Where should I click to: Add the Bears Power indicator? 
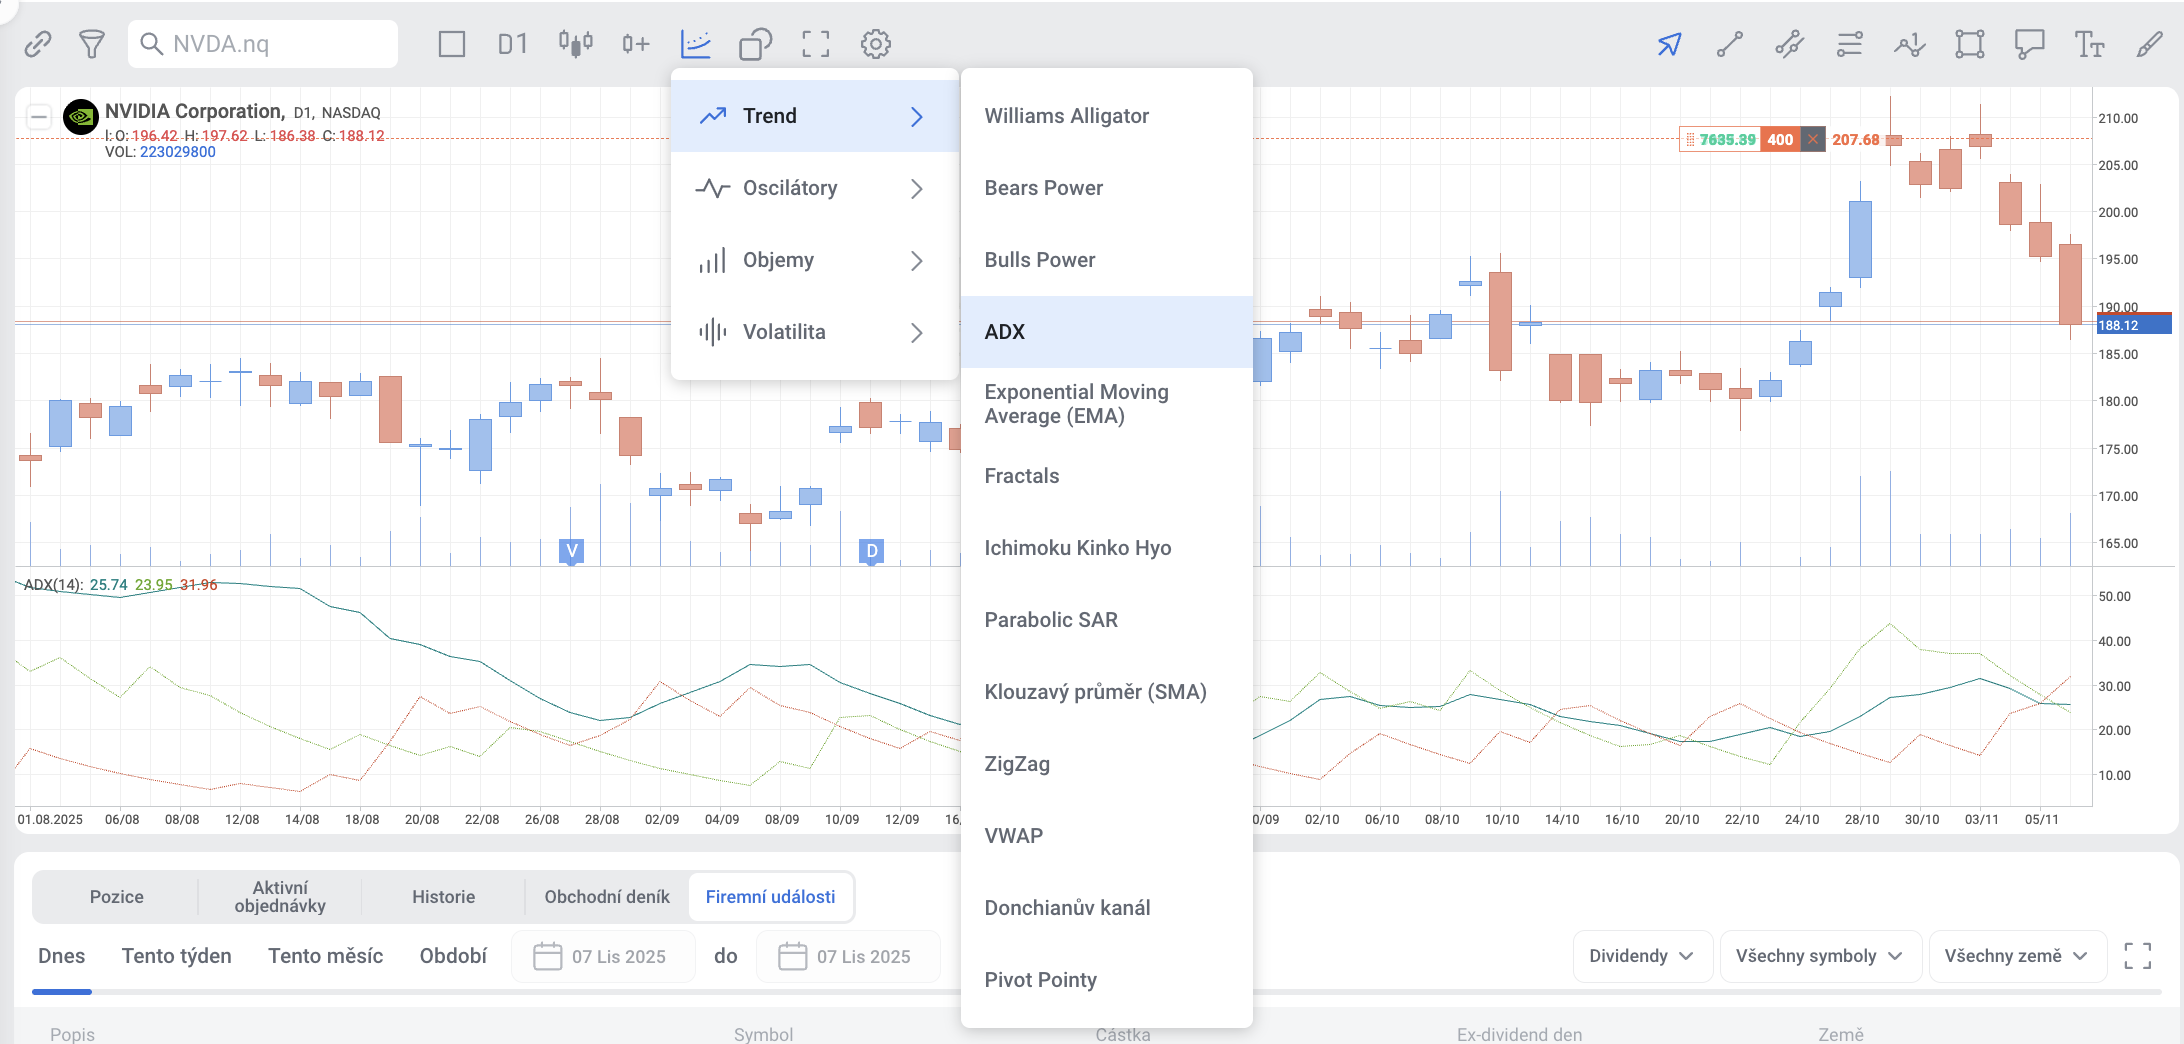click(x=1107, y=188)
